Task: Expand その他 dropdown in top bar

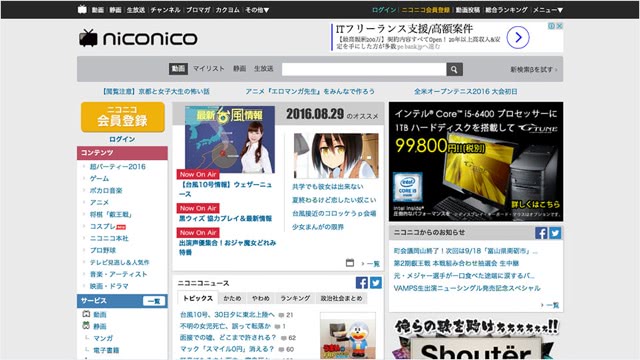Action: coord(257,10)
